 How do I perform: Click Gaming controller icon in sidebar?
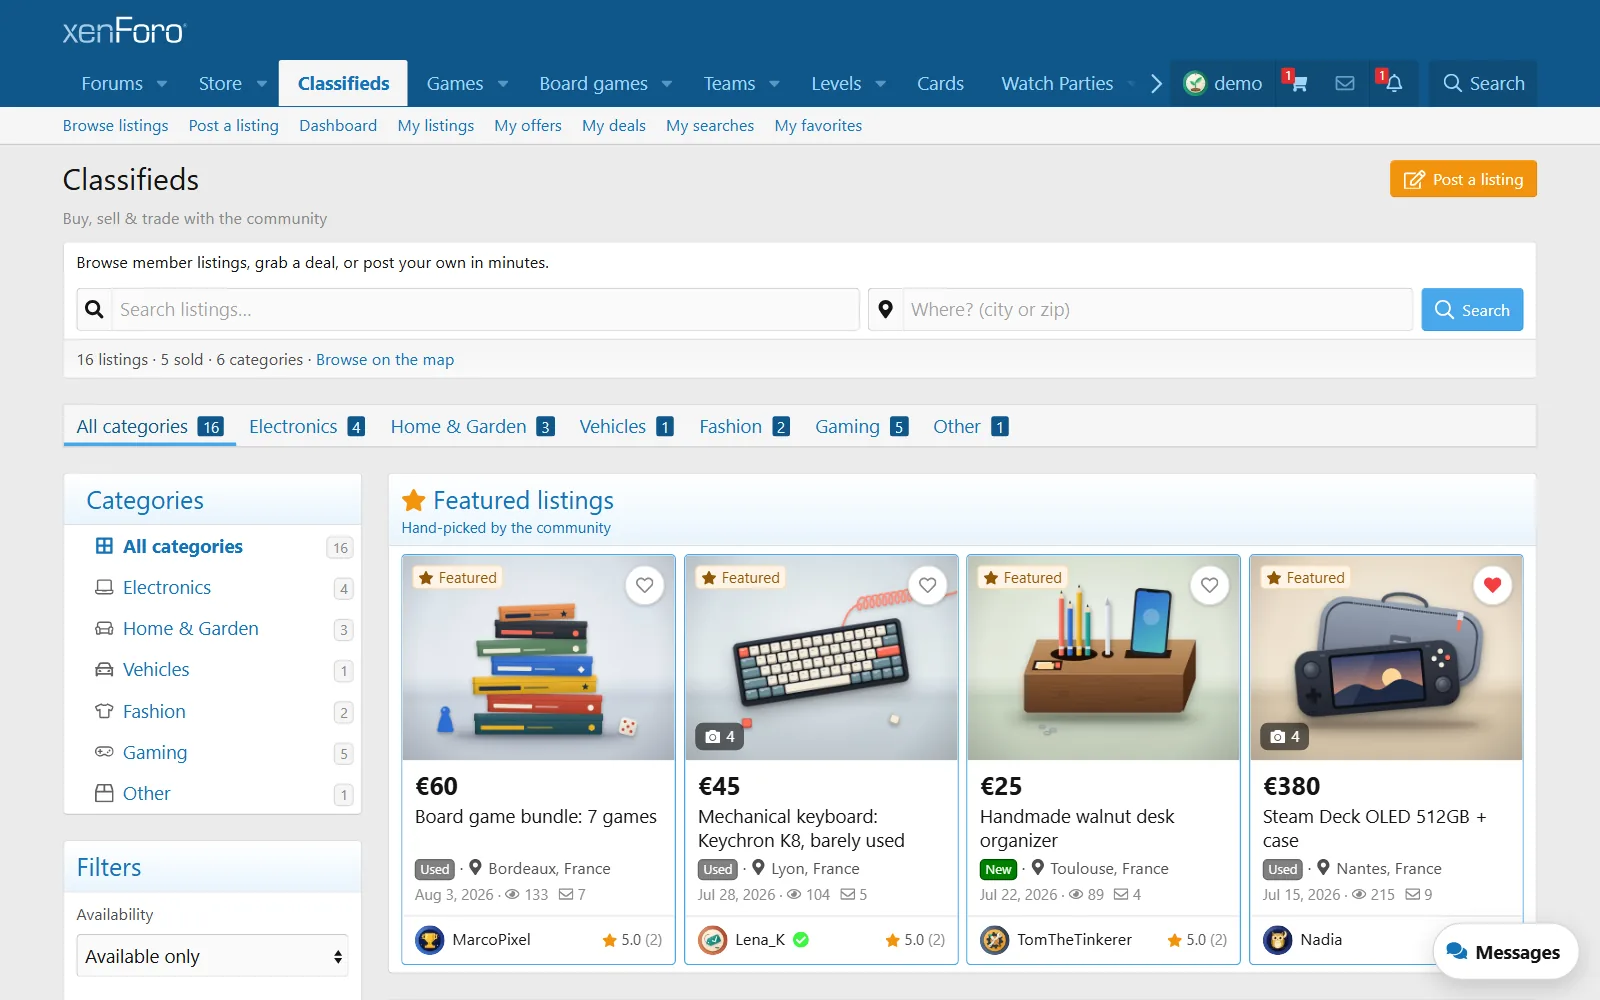pyautogui.click(x=104, y=752)
